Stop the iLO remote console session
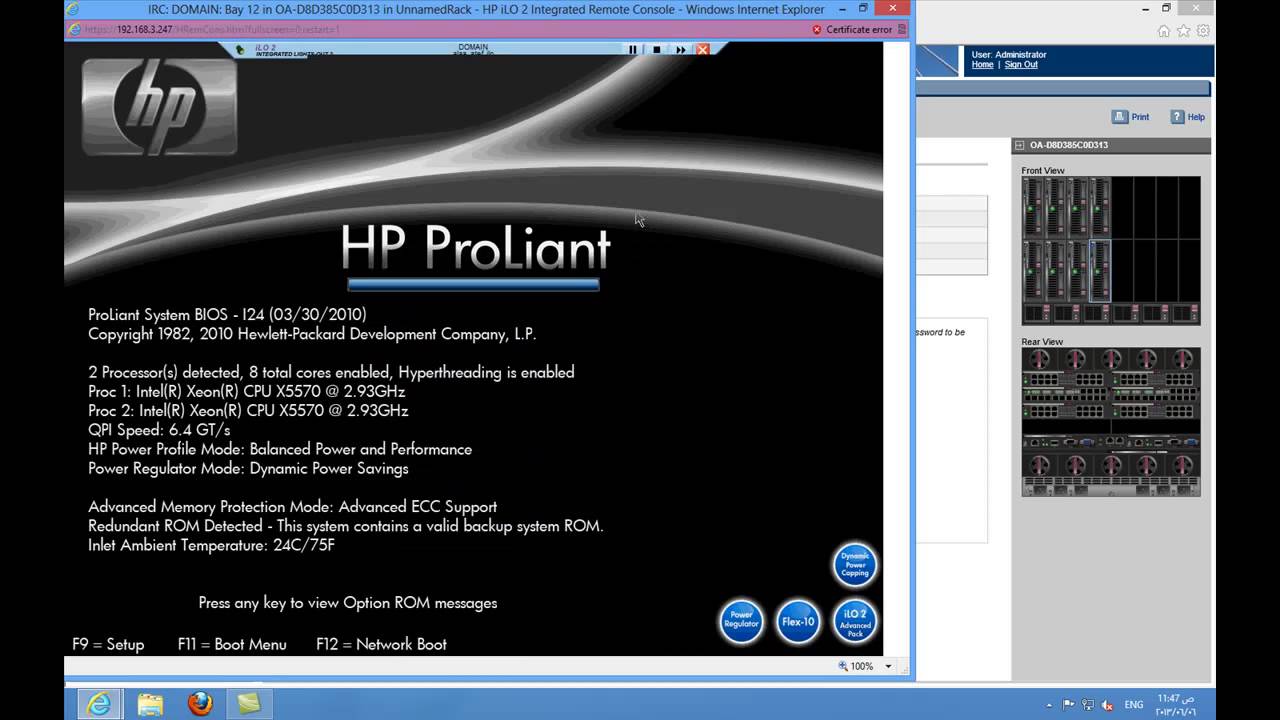Viewport: 1280px width, 720px height. coord(656,49)
